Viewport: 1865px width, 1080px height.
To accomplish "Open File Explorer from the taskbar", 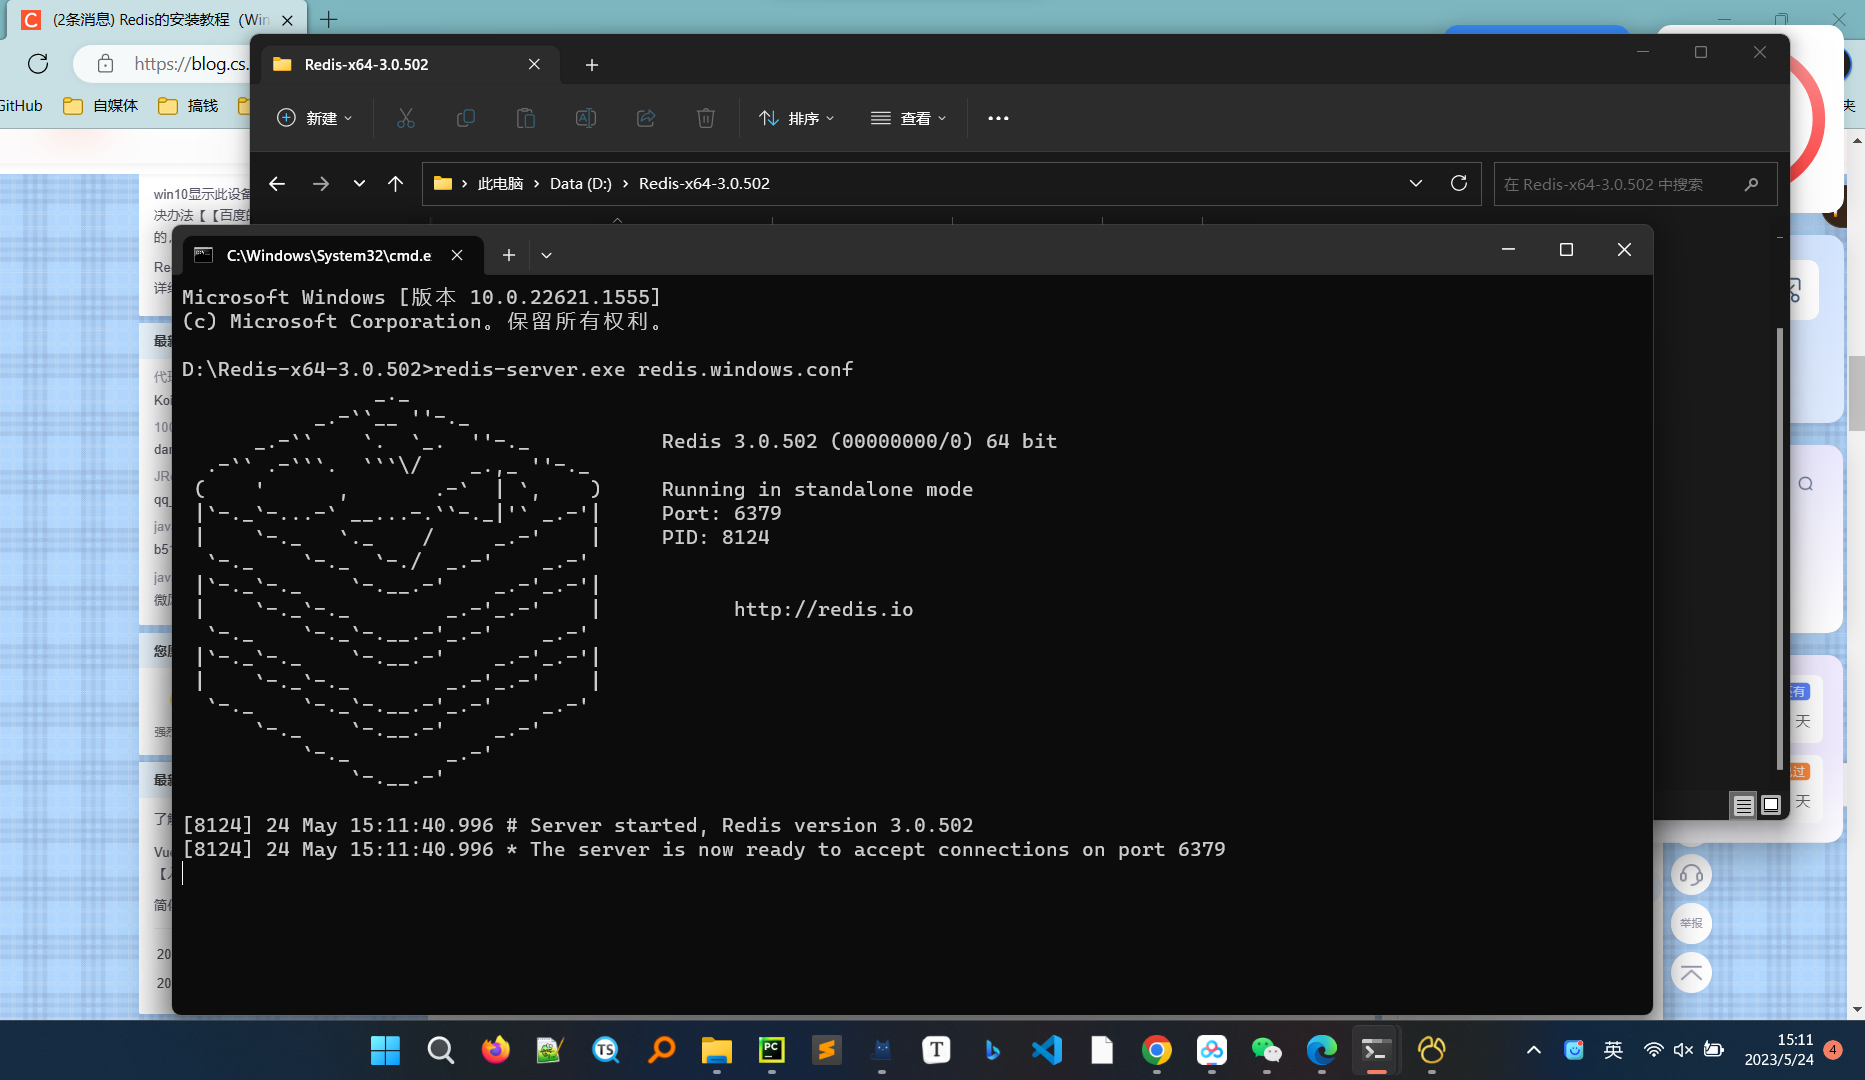I will (x=716, y=1051).
